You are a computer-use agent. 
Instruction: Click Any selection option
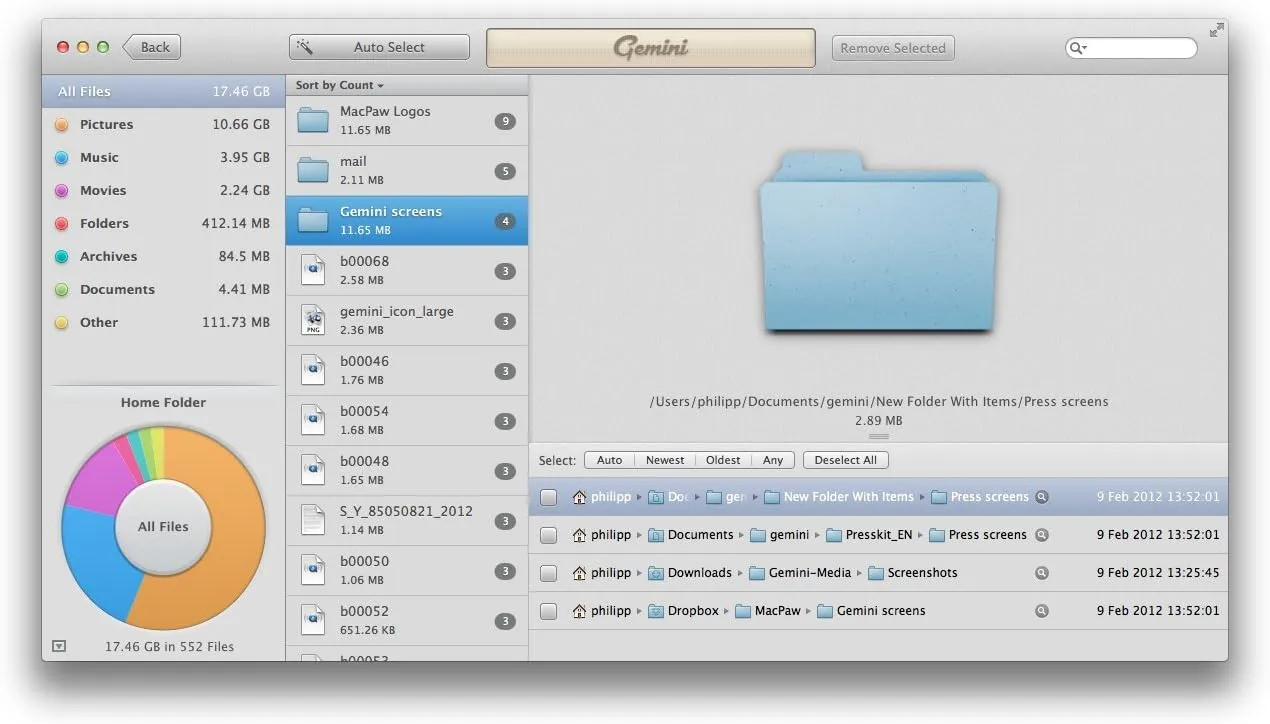click(773, 460)
